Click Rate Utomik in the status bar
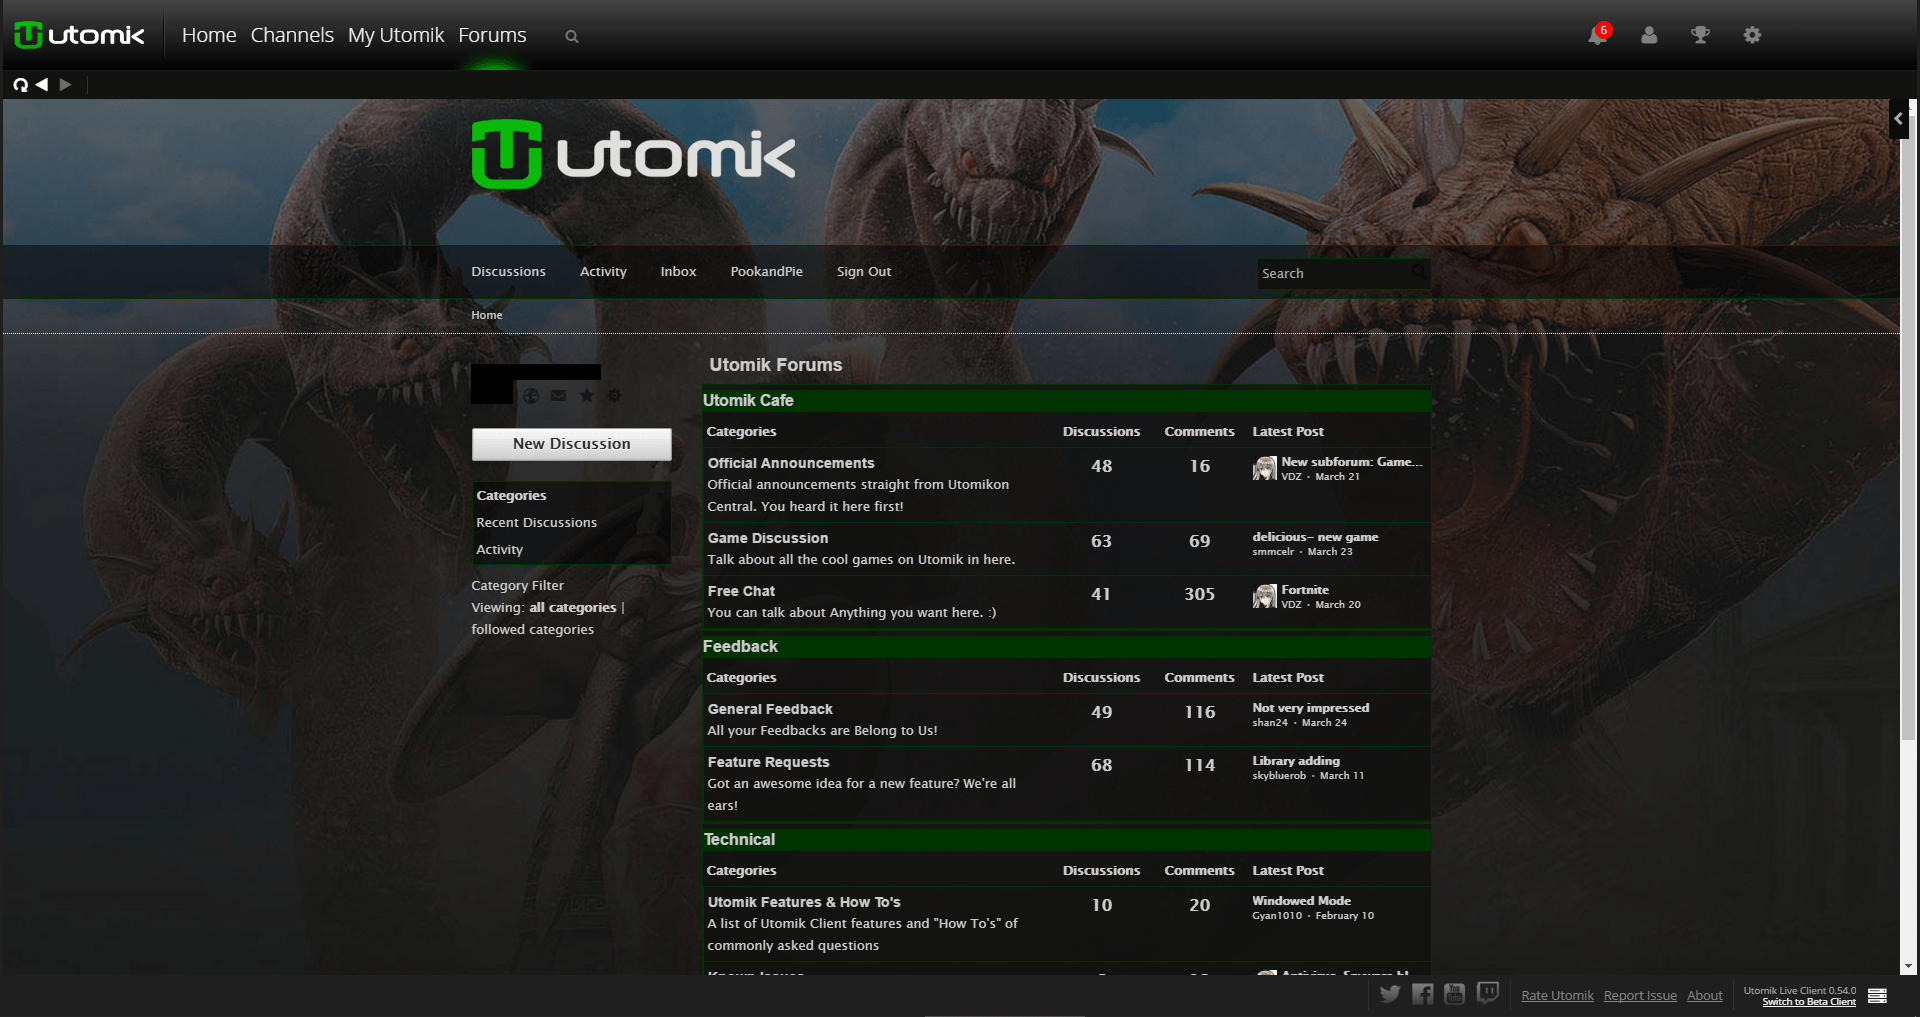This screenshot has height=1017, width=1920. click(x=1557, y=996)
